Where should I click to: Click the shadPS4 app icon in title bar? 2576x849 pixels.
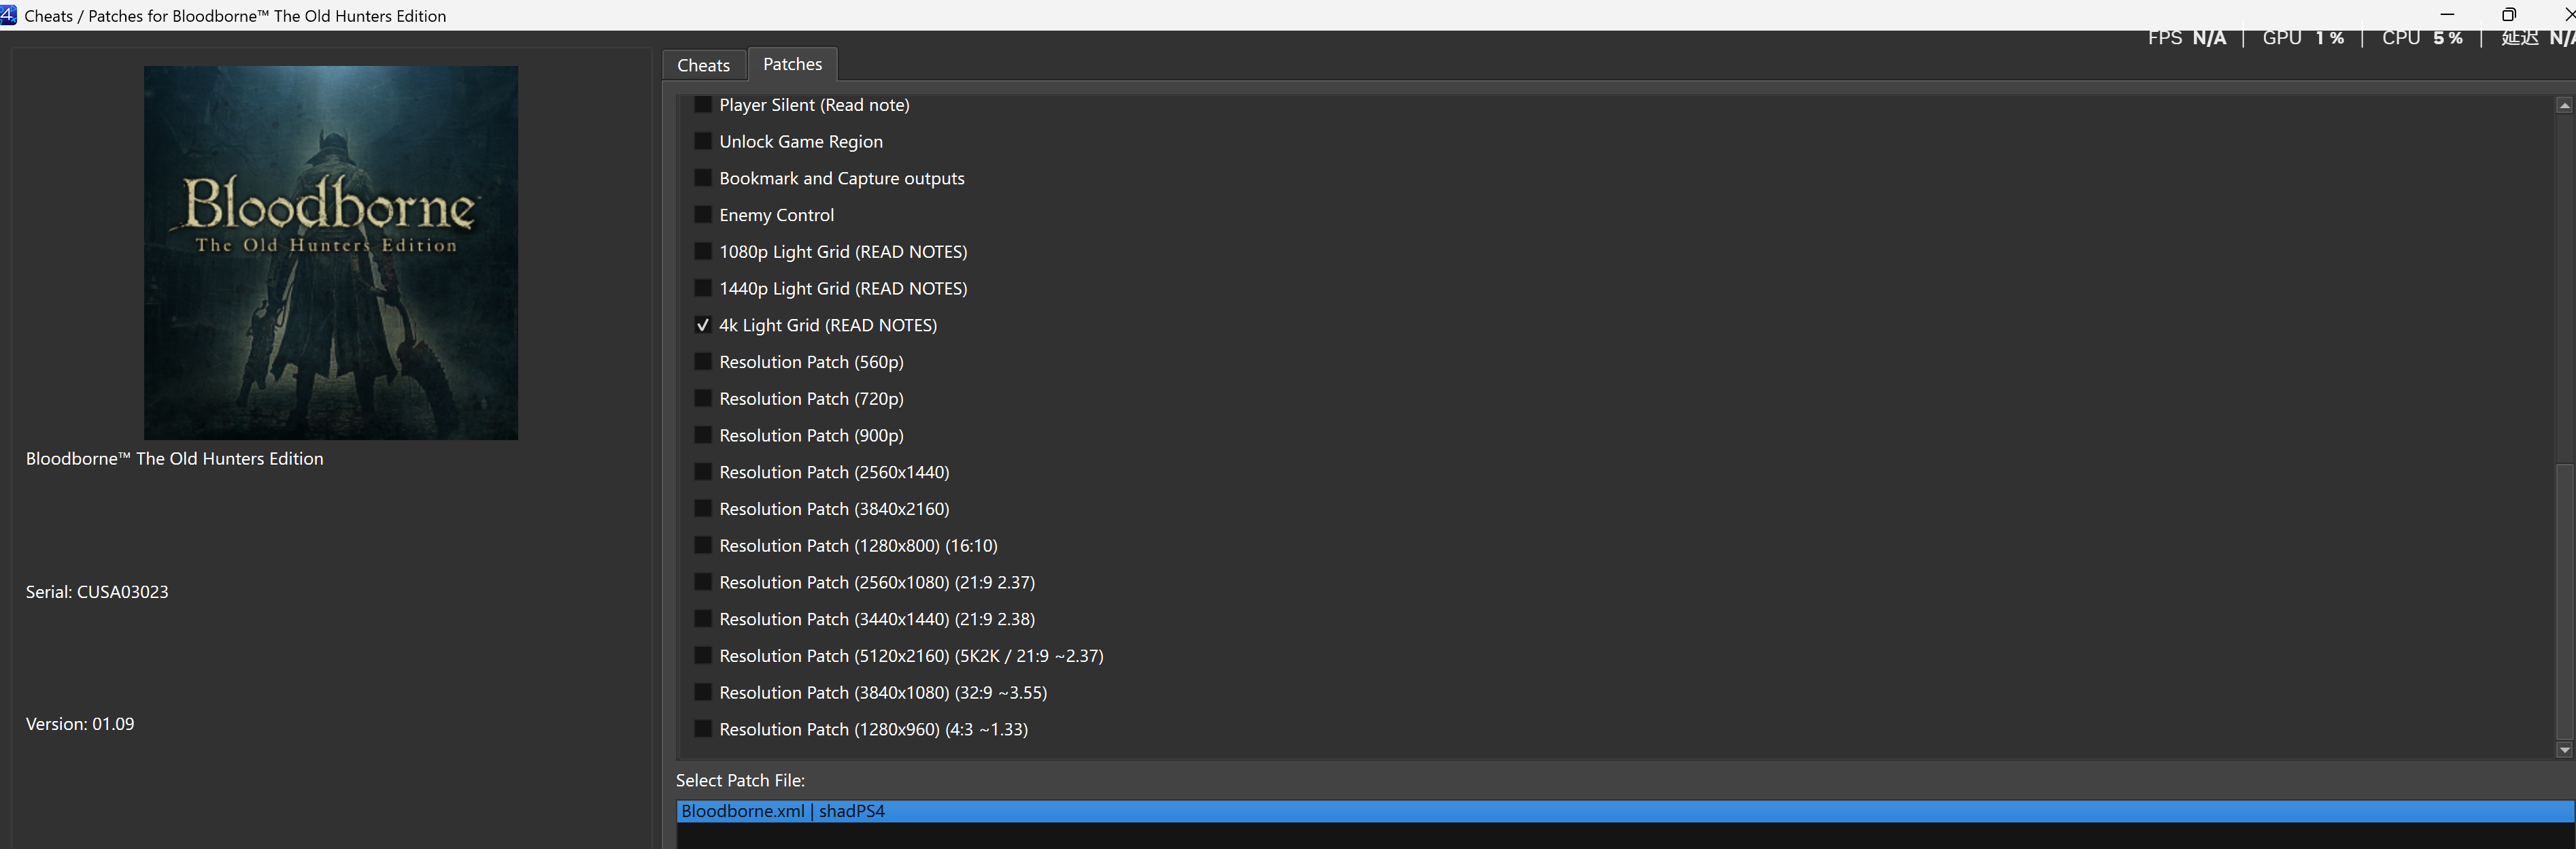(x=8, y=14)
